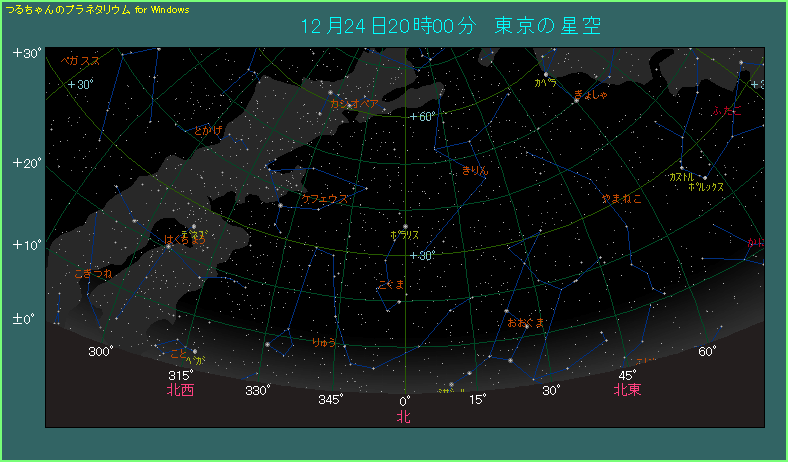
Task: Select the ぎょしゃ constellation label
Action: tap(591, 94)
